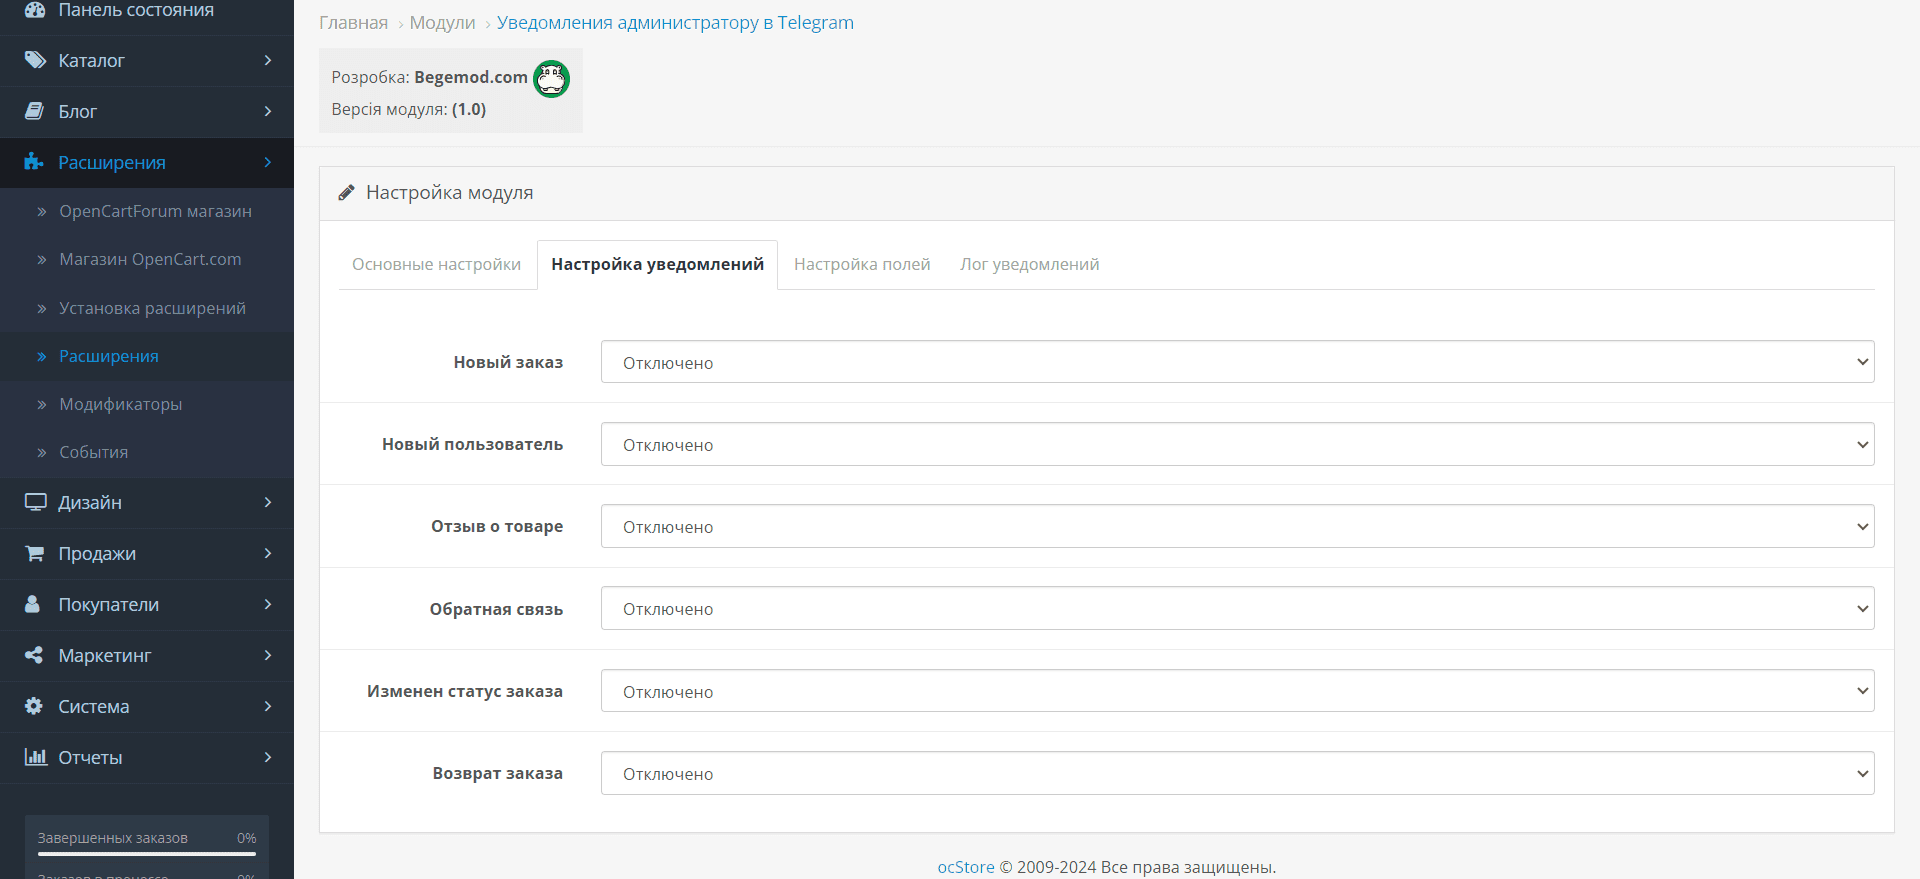
Task: Click the Extensions puzzle piece icon
Action: 35,162
